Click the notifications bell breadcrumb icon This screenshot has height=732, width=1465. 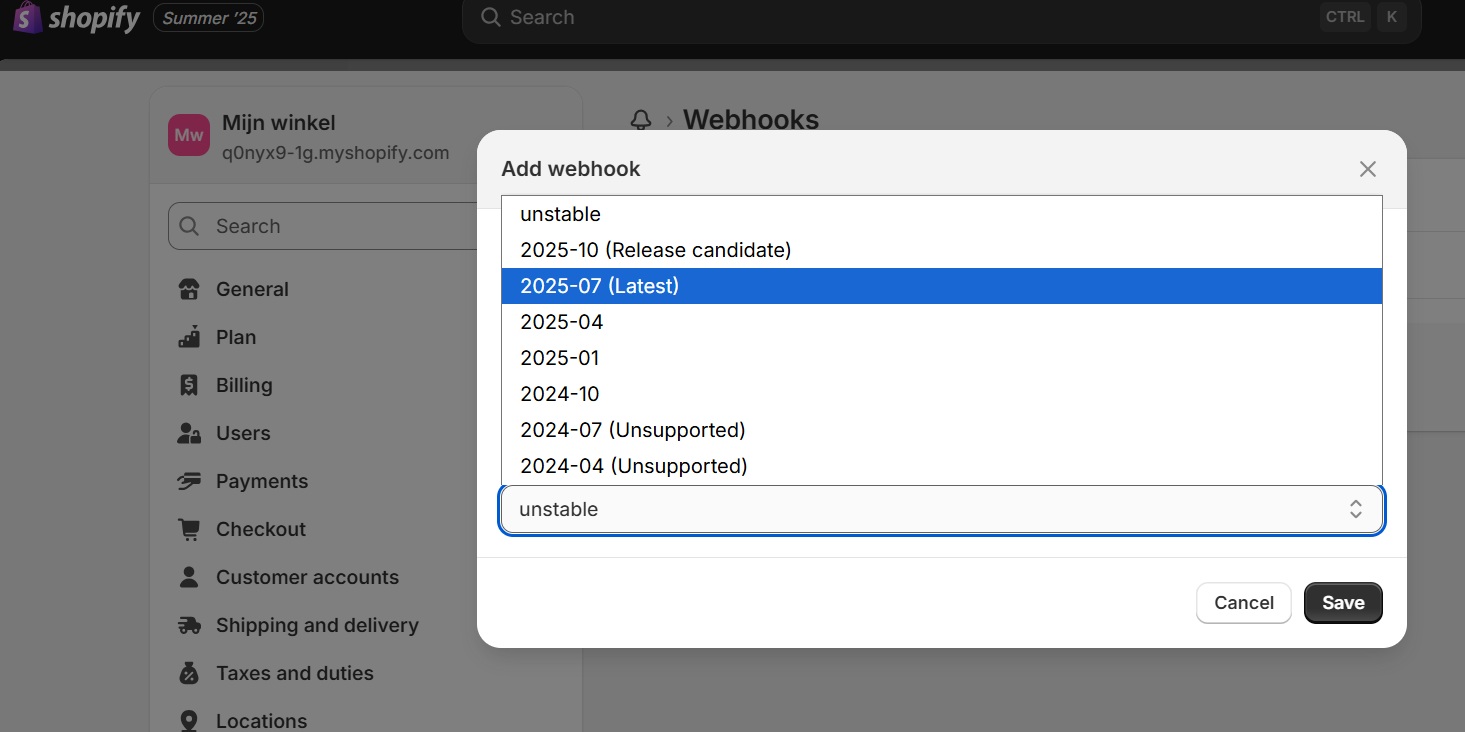coord(641,121)
